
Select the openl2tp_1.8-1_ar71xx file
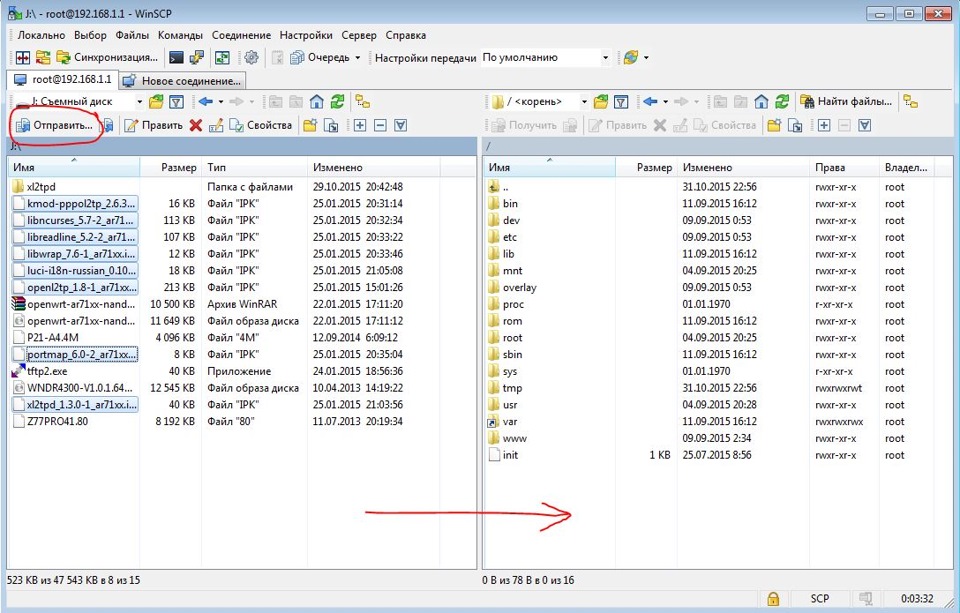[74, 287]
